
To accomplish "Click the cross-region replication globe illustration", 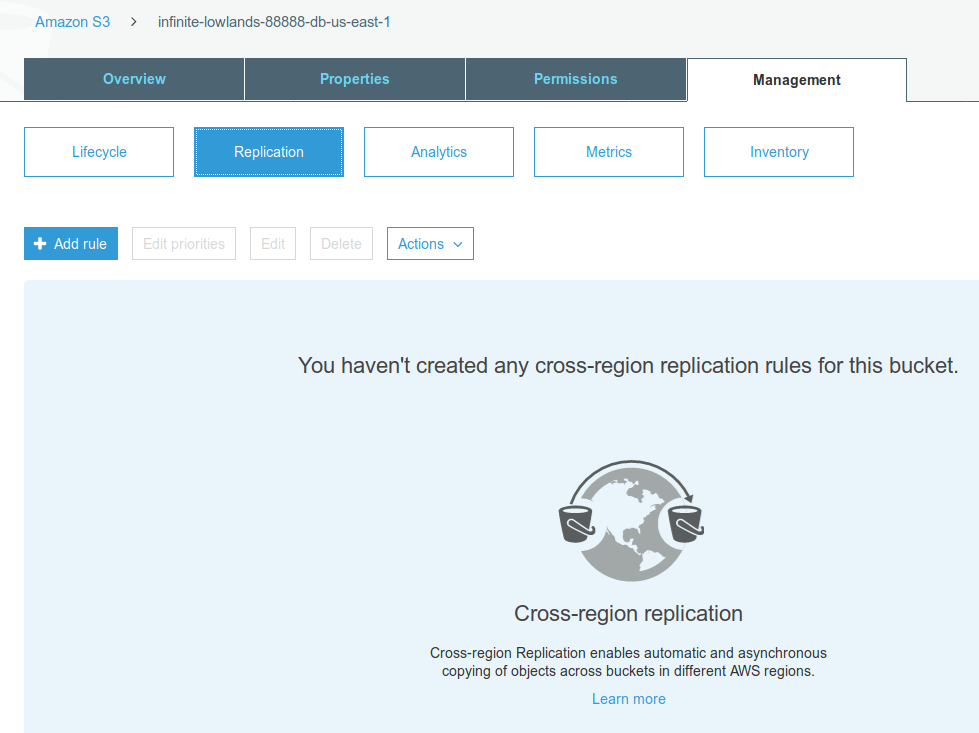I will [631, 521].
